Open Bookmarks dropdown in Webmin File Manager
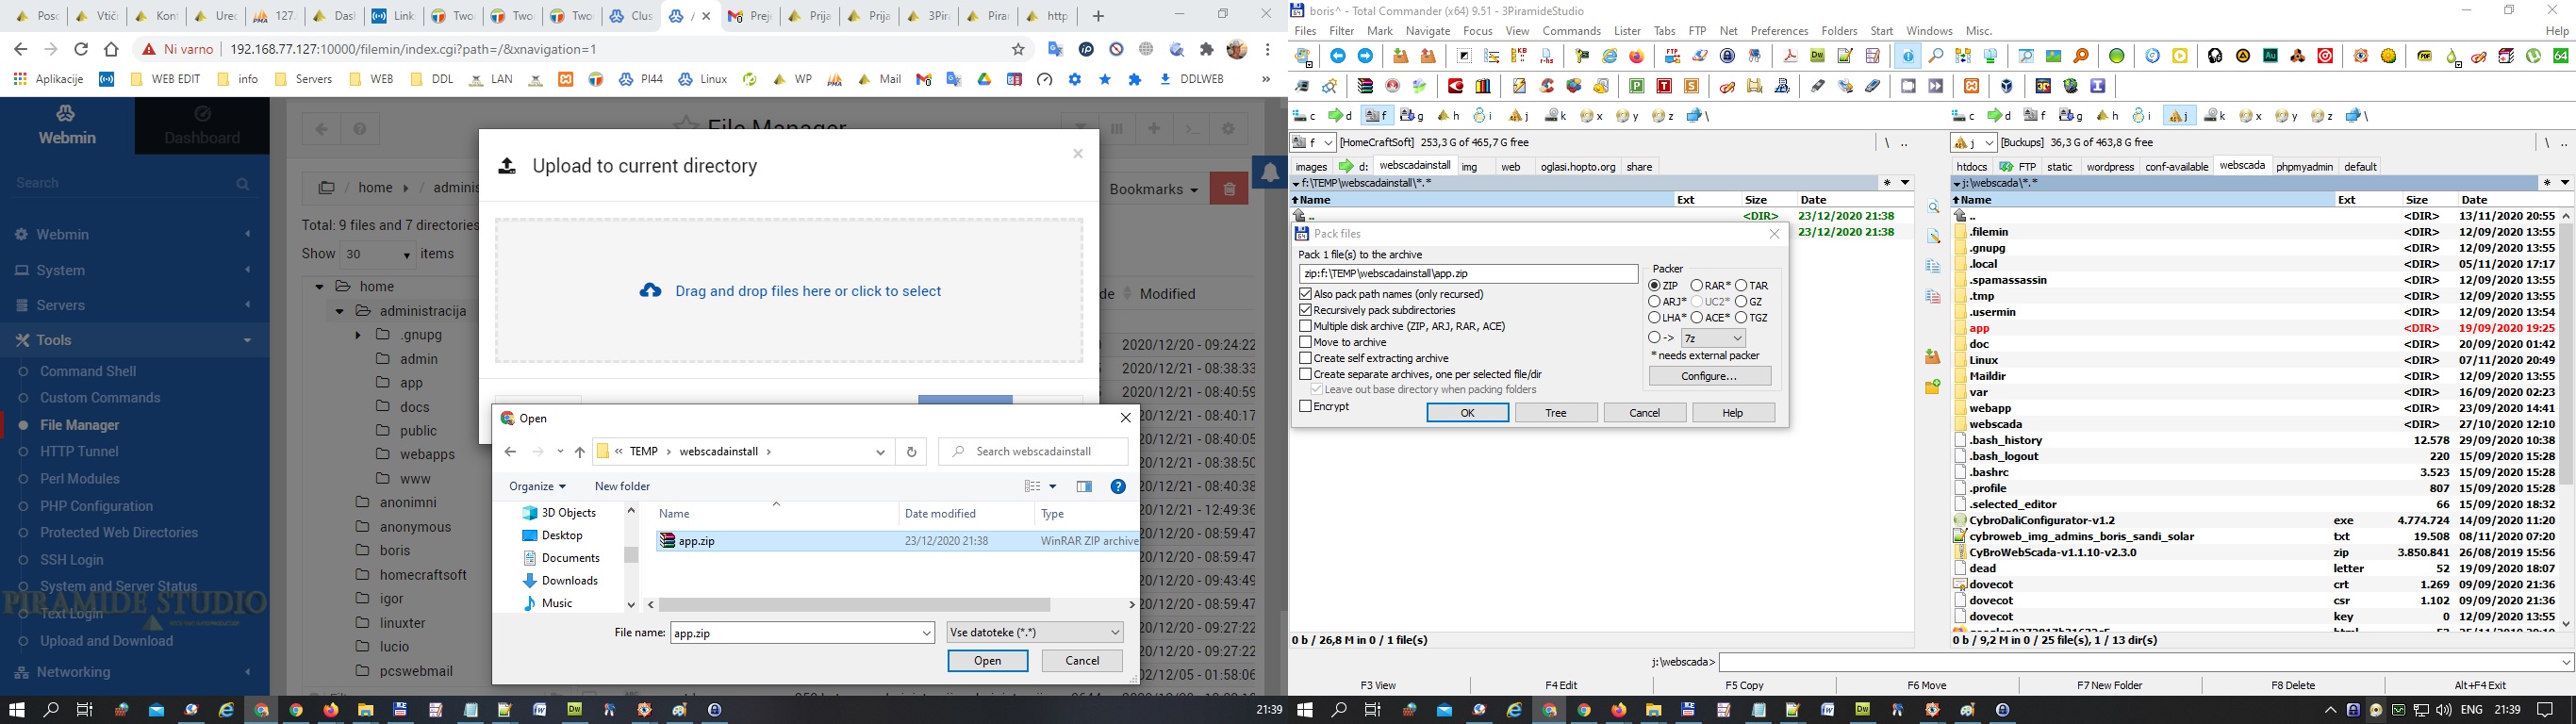2576x724 pixels. pyautogui.click(x=1153, y=189)
